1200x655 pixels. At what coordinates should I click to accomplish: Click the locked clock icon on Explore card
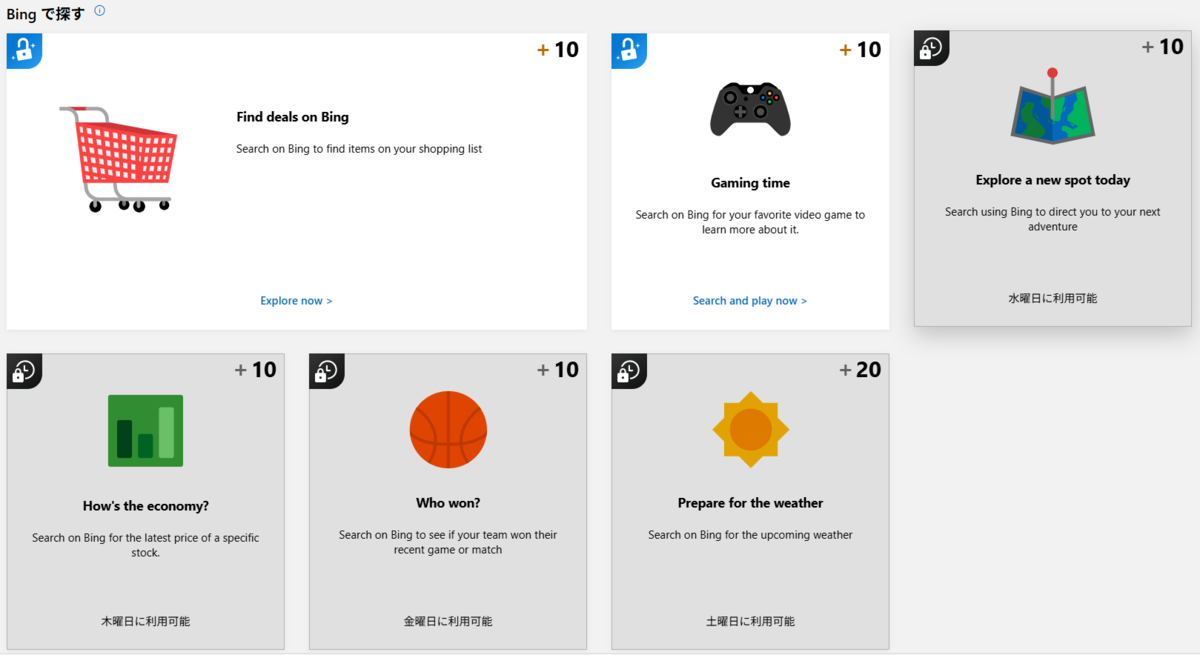point(931,47)
